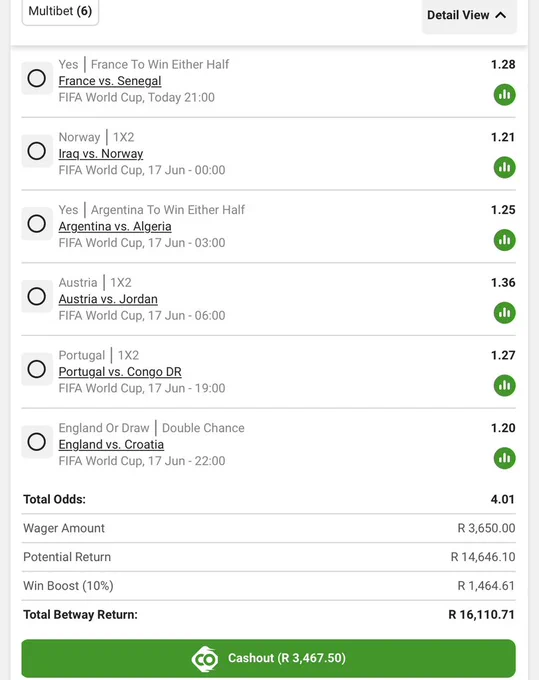Select radio circle for Argentina vs. Algeria
Viewport: 539px width, 680px height.
click(x=37, y=224)
